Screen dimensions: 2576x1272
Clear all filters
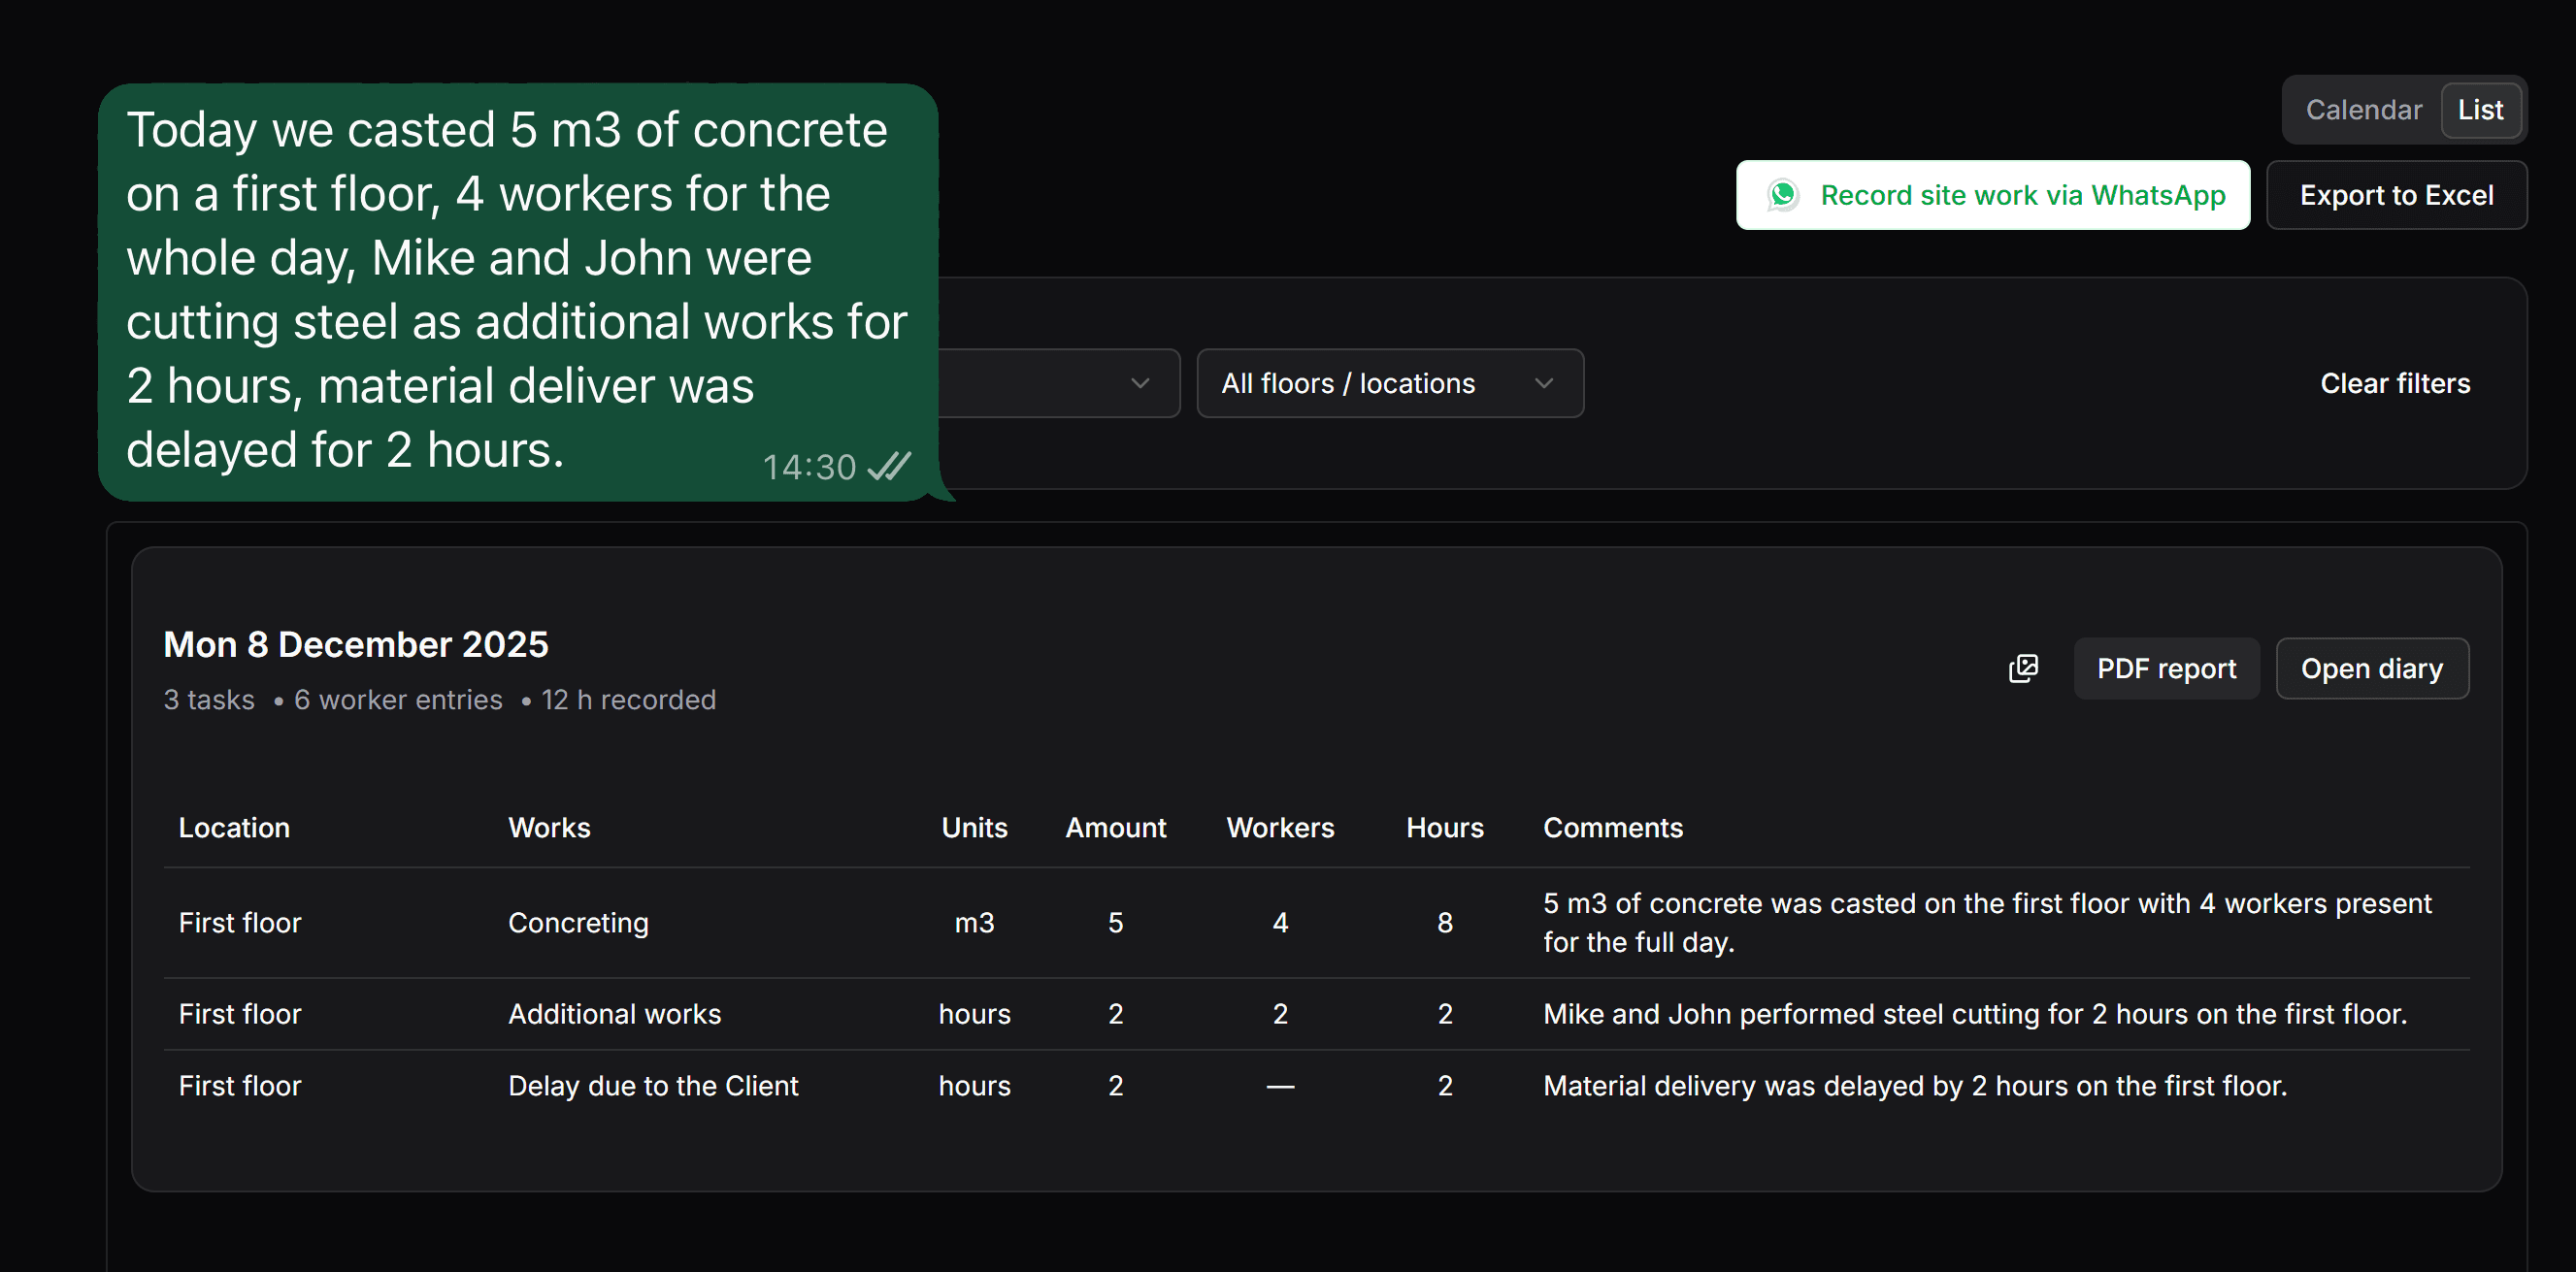(x=2394, y=383)
